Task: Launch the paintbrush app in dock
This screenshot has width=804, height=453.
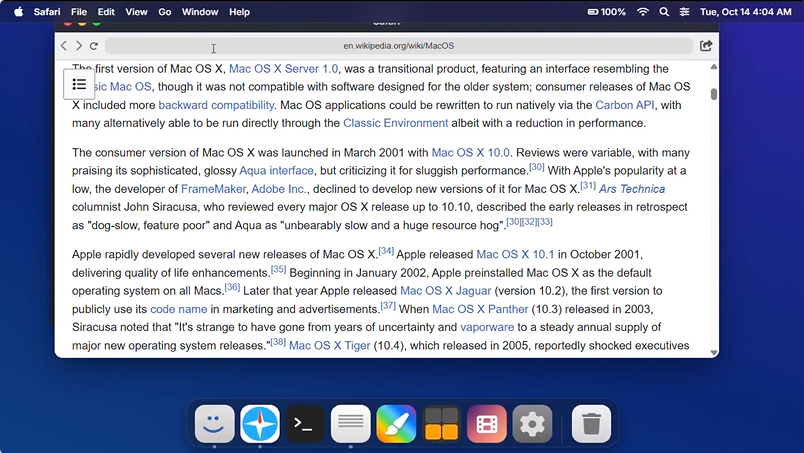Action: coord(396,424)
